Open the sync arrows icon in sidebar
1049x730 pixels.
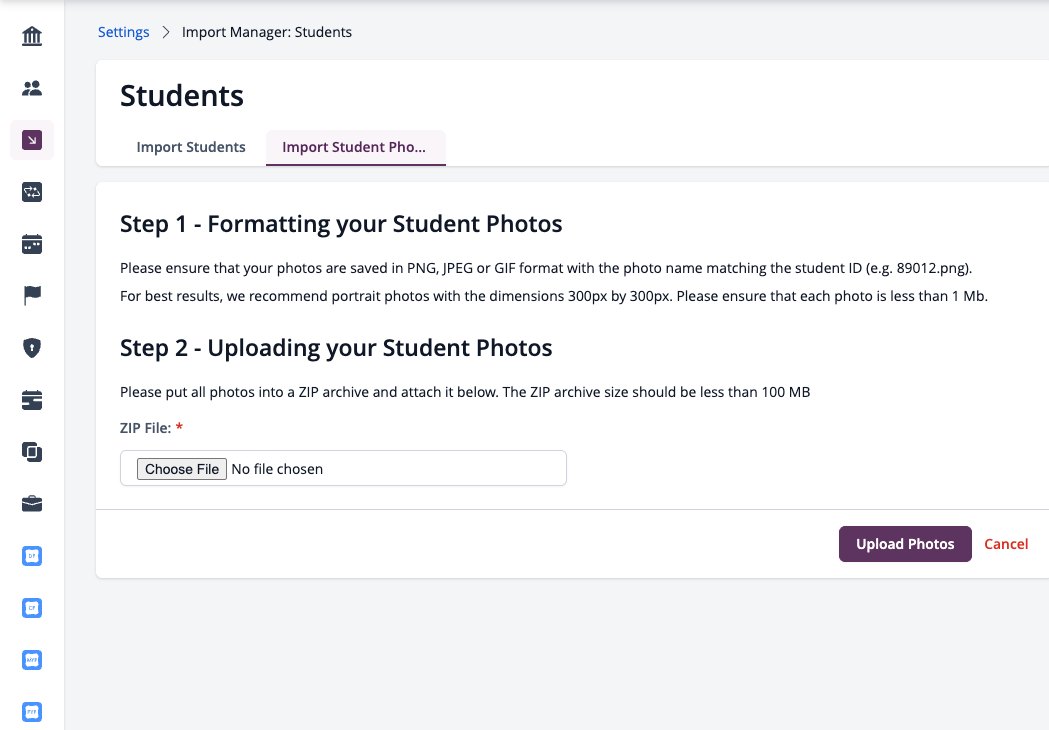[31, 192]
